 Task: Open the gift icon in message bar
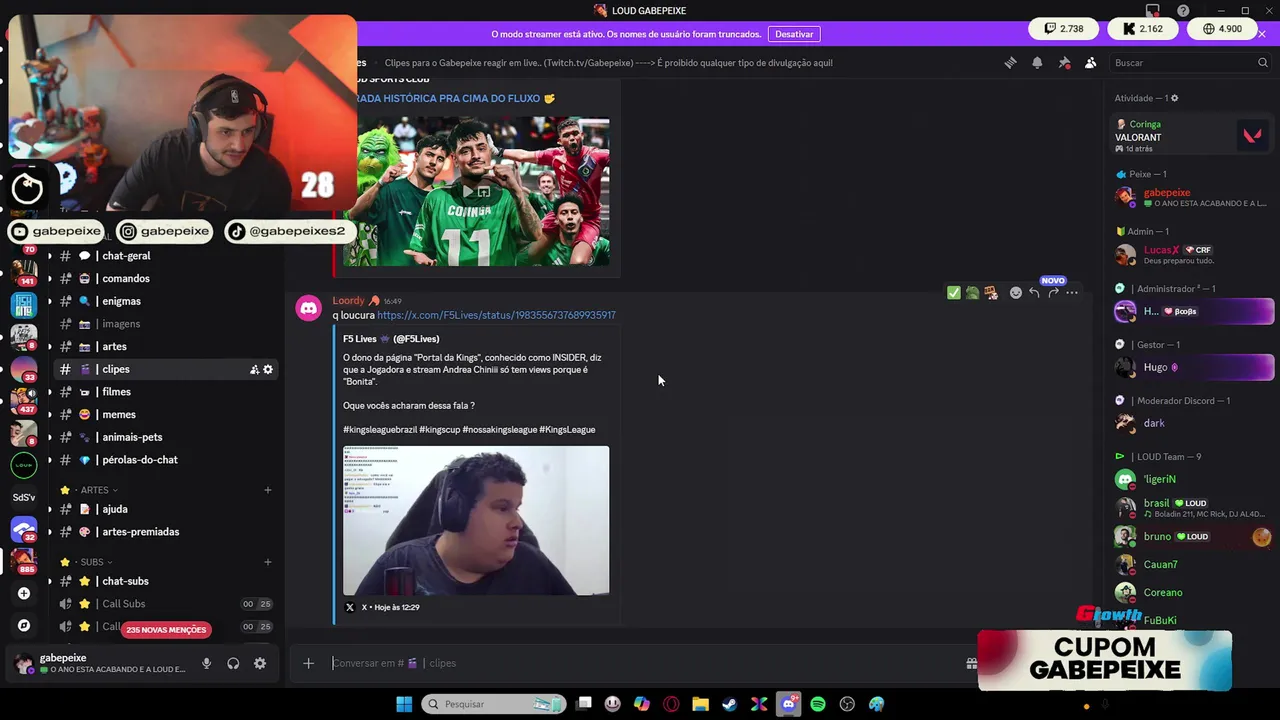971,663
